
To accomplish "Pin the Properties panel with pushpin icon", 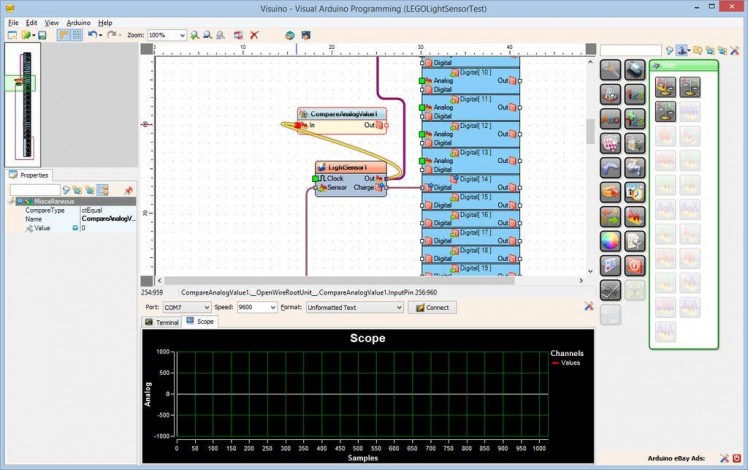I will (128, 189).
